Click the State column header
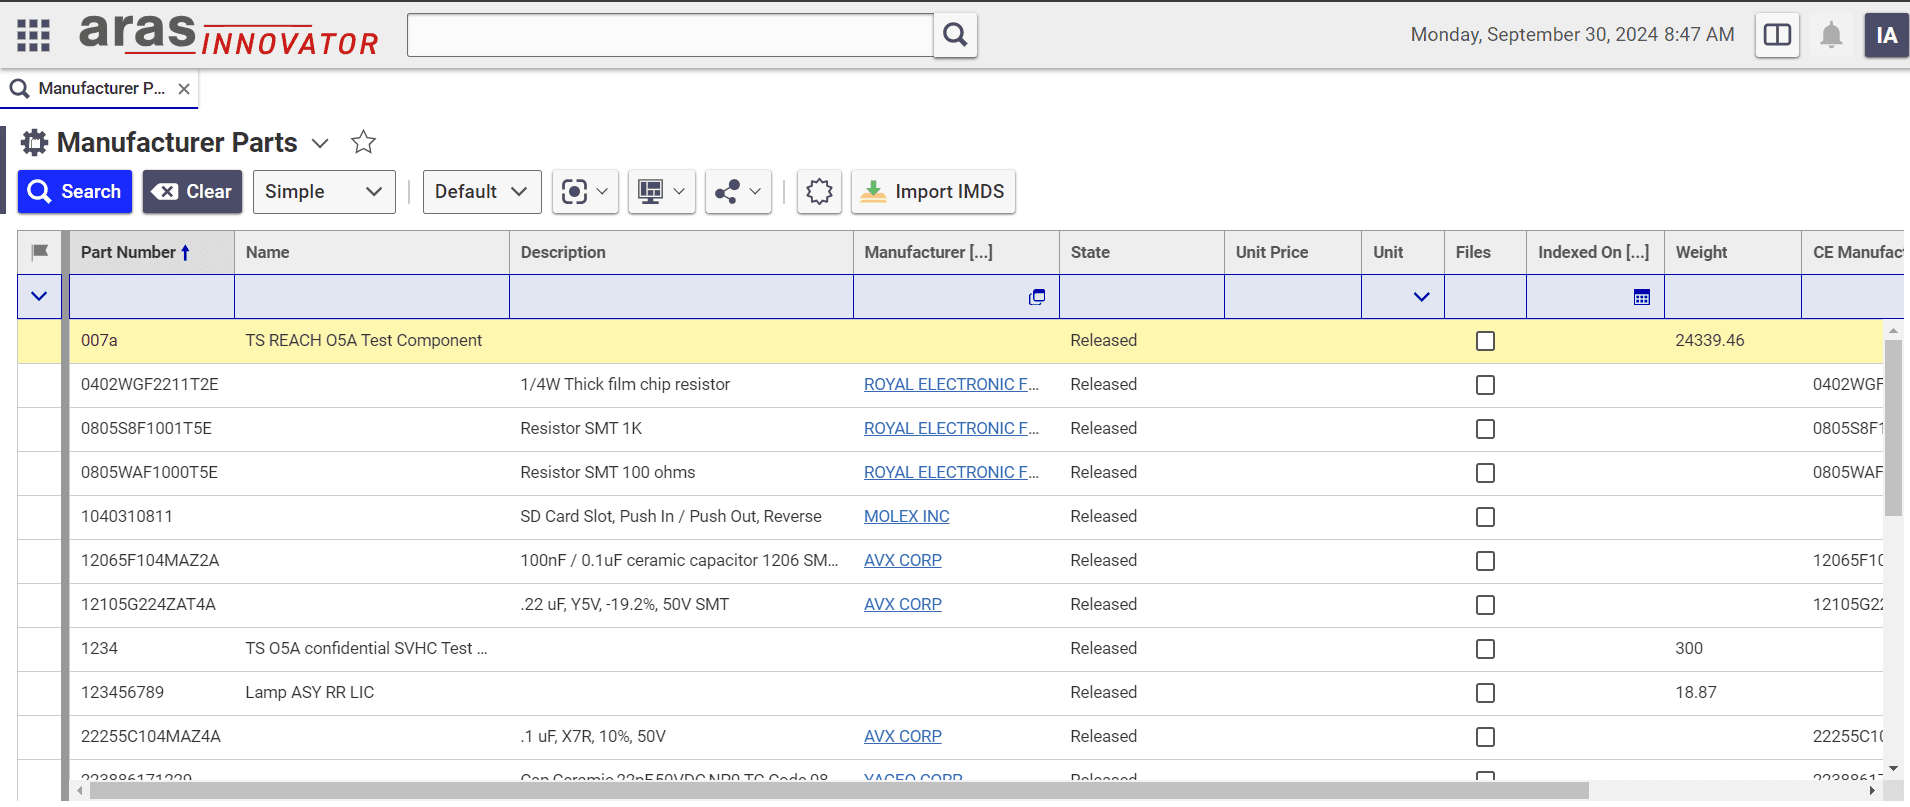Viewport: 1910px width, 807px height. tap(1142, 252)
